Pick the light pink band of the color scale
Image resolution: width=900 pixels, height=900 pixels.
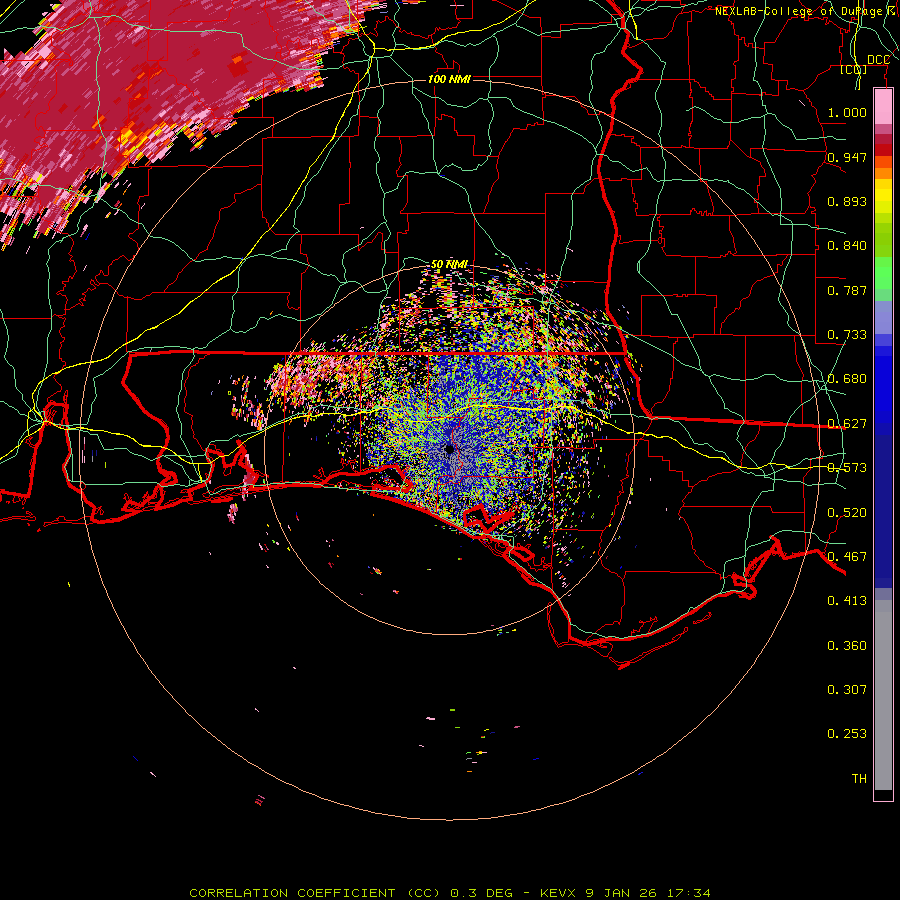(x=883, y=106)
